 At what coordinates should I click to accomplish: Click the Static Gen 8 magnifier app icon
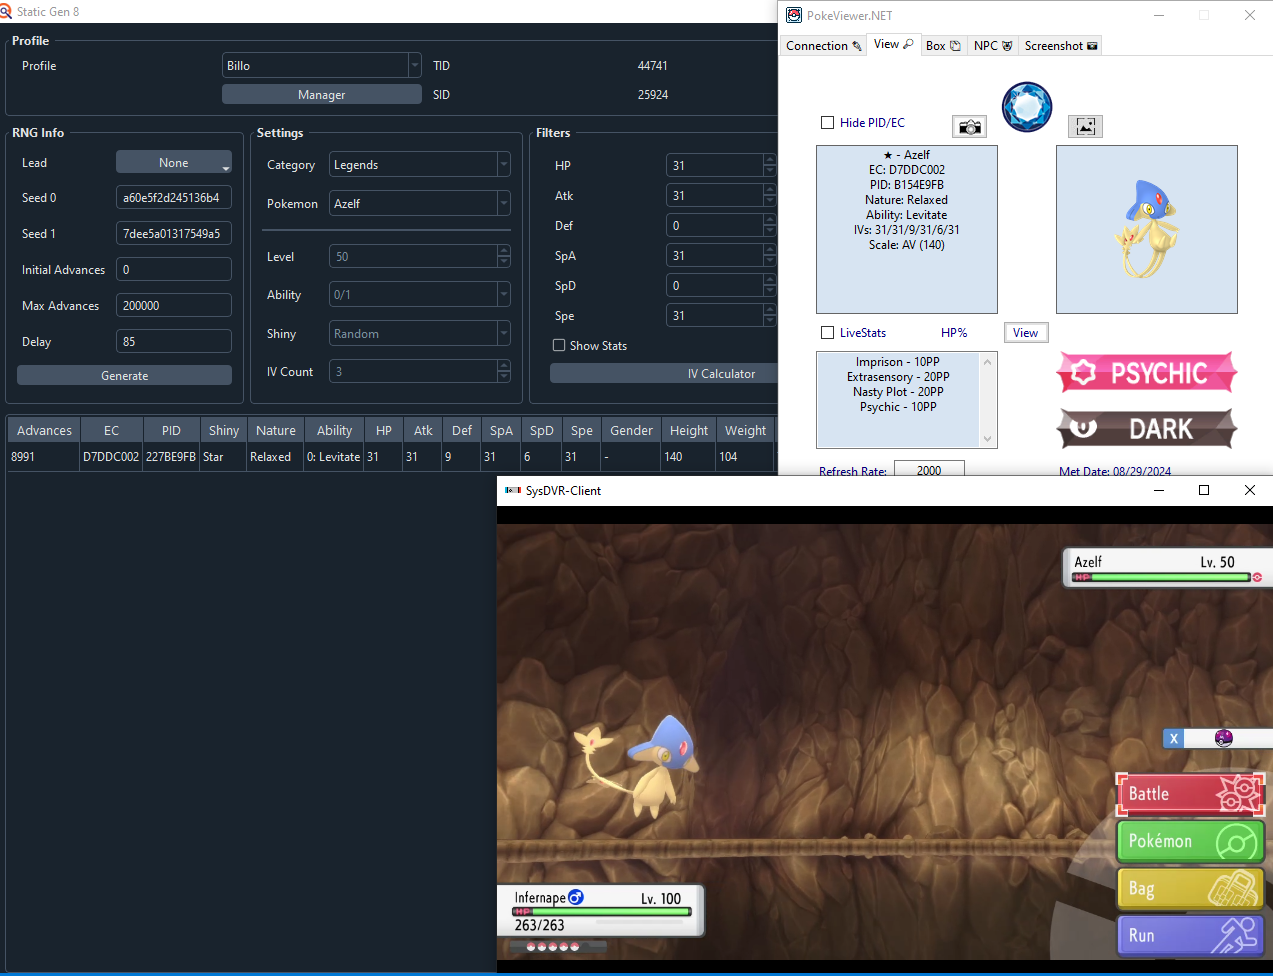click(6, 12)
